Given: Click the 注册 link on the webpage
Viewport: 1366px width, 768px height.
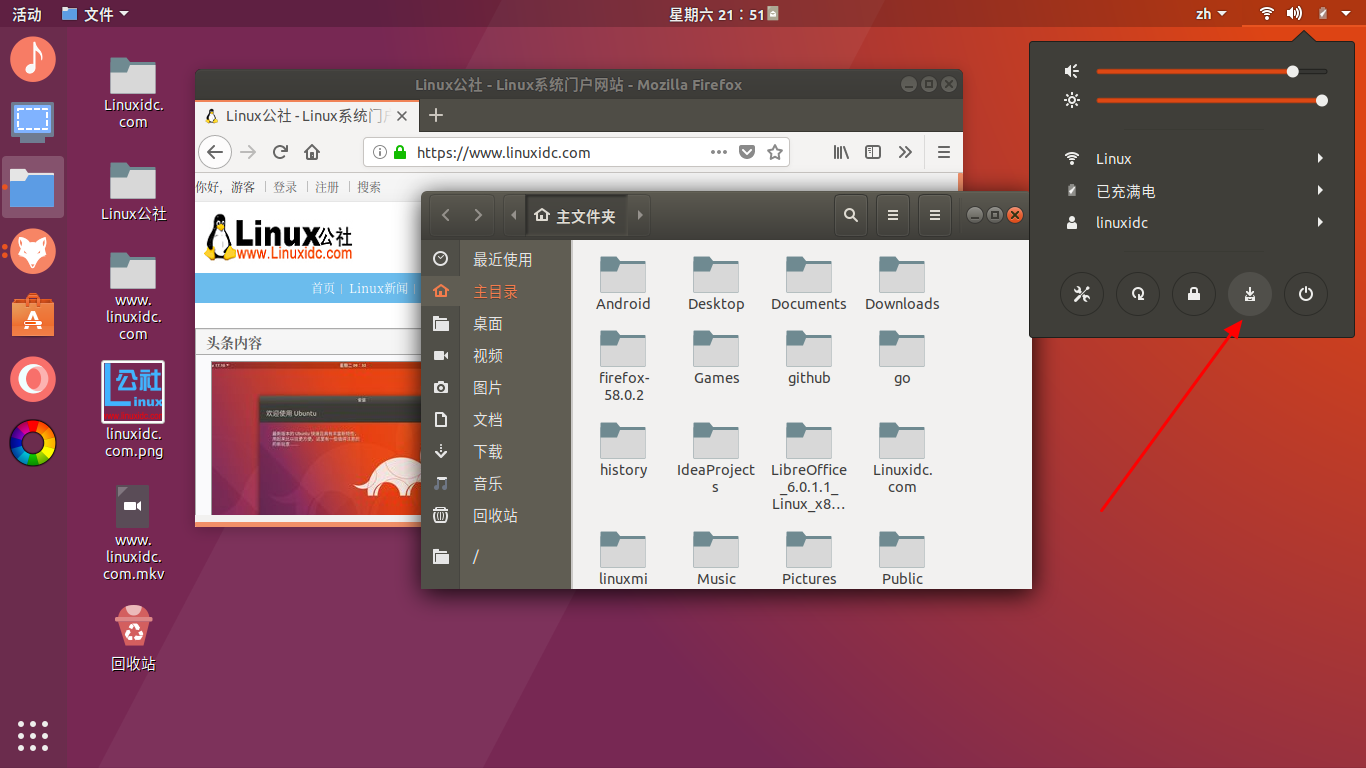Looking at the screenshot, I should click(327, 186).
